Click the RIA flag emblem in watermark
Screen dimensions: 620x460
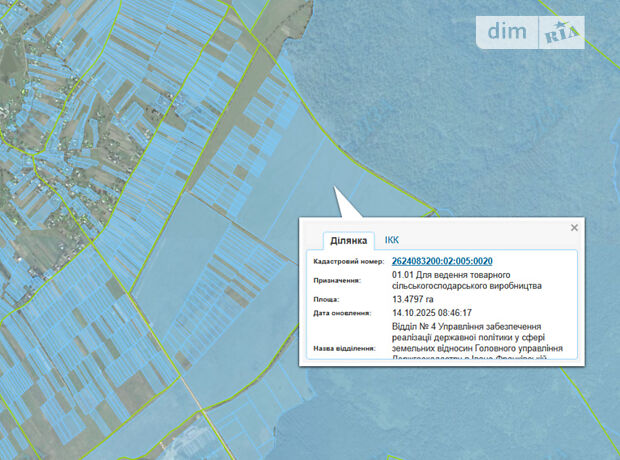click(559, 33)
